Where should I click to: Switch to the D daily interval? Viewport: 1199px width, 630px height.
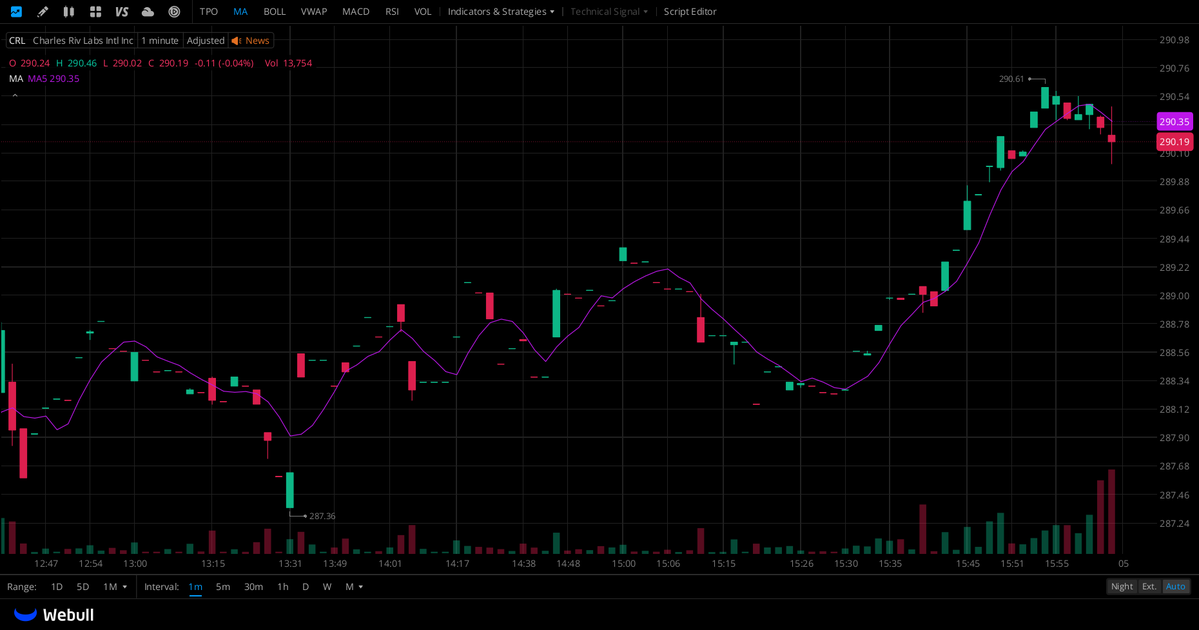[x=305, y=586]
